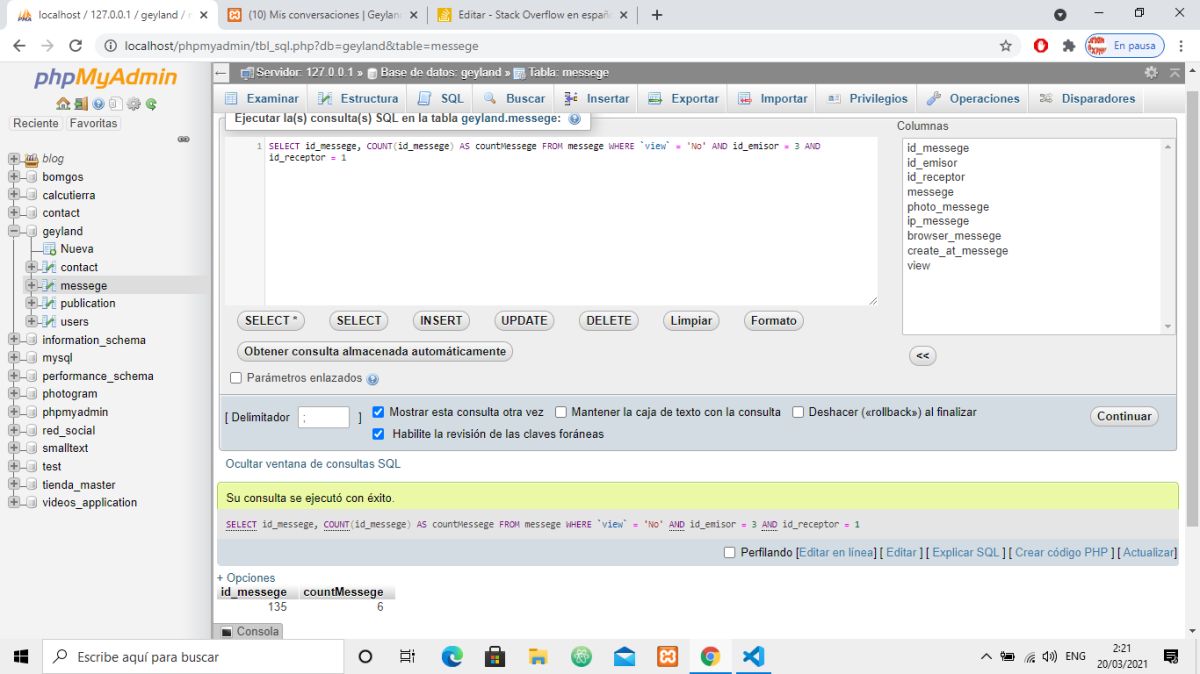The height and width of the screenshot is (674, 1200).
Task: Reload the page in Chrome
Action: coord(75,46)
